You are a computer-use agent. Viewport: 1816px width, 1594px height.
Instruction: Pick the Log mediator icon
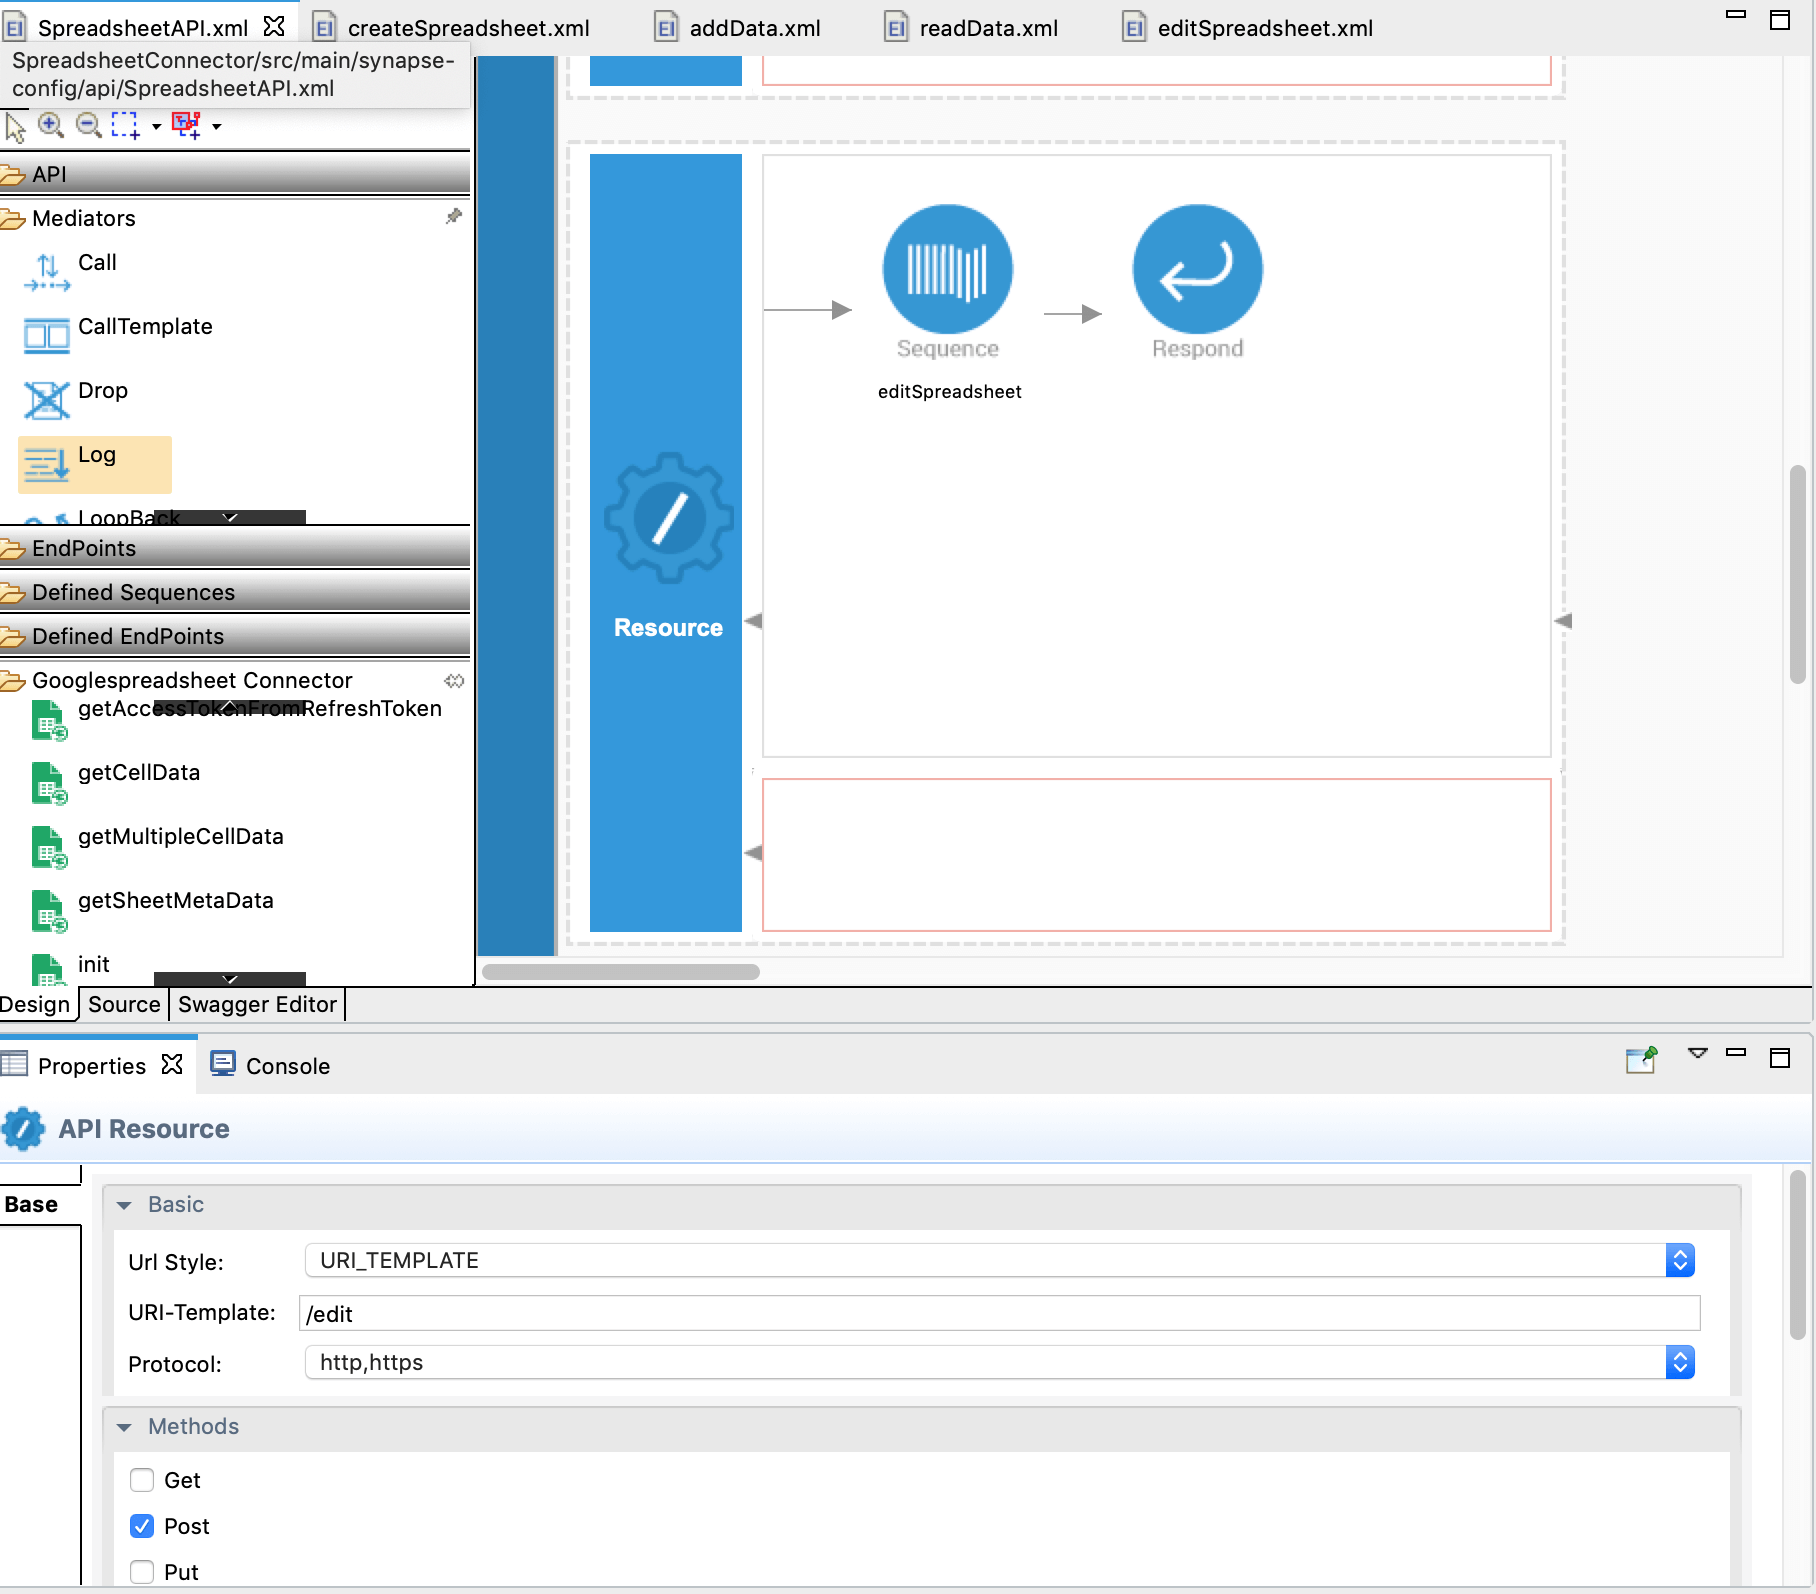pyautogui.click(x=47, y=464)
